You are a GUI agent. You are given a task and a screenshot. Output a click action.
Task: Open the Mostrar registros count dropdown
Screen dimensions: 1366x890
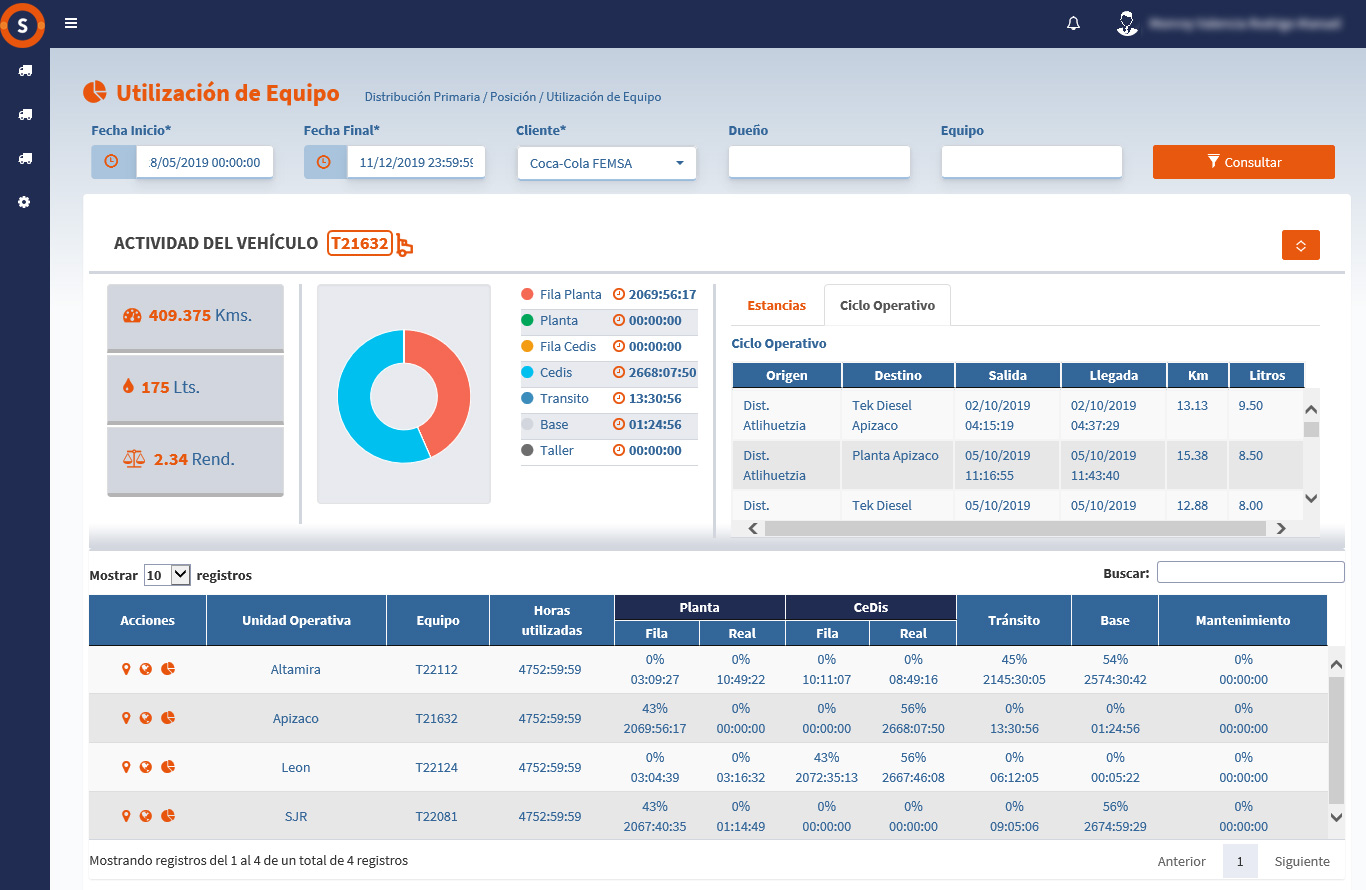click(x=167, y=575)
